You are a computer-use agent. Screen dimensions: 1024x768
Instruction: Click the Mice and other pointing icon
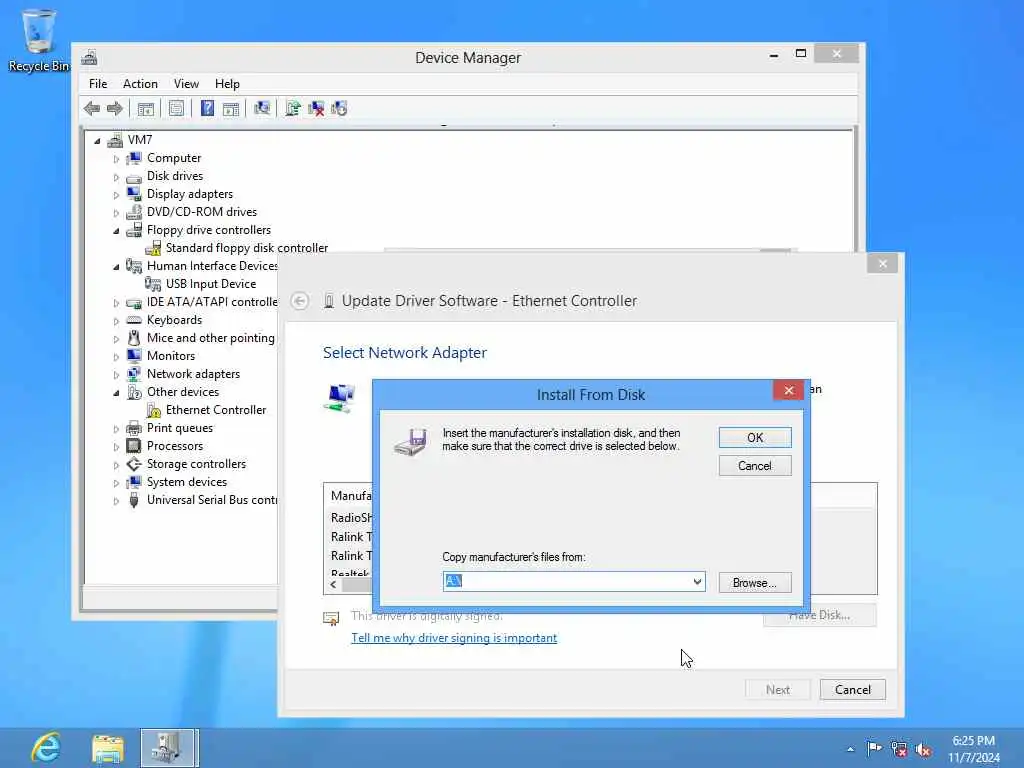[134, 338]
